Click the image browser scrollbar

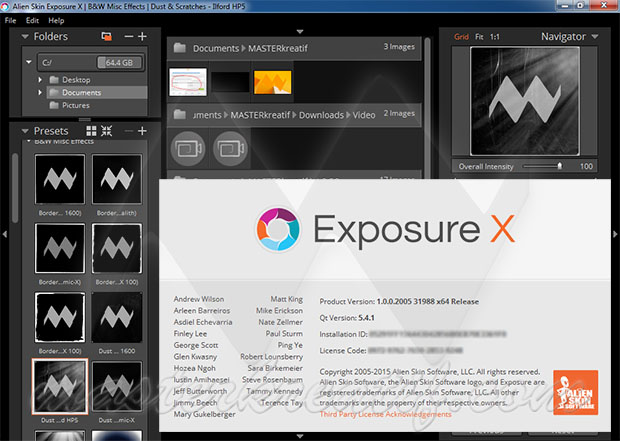pos(427,107)
